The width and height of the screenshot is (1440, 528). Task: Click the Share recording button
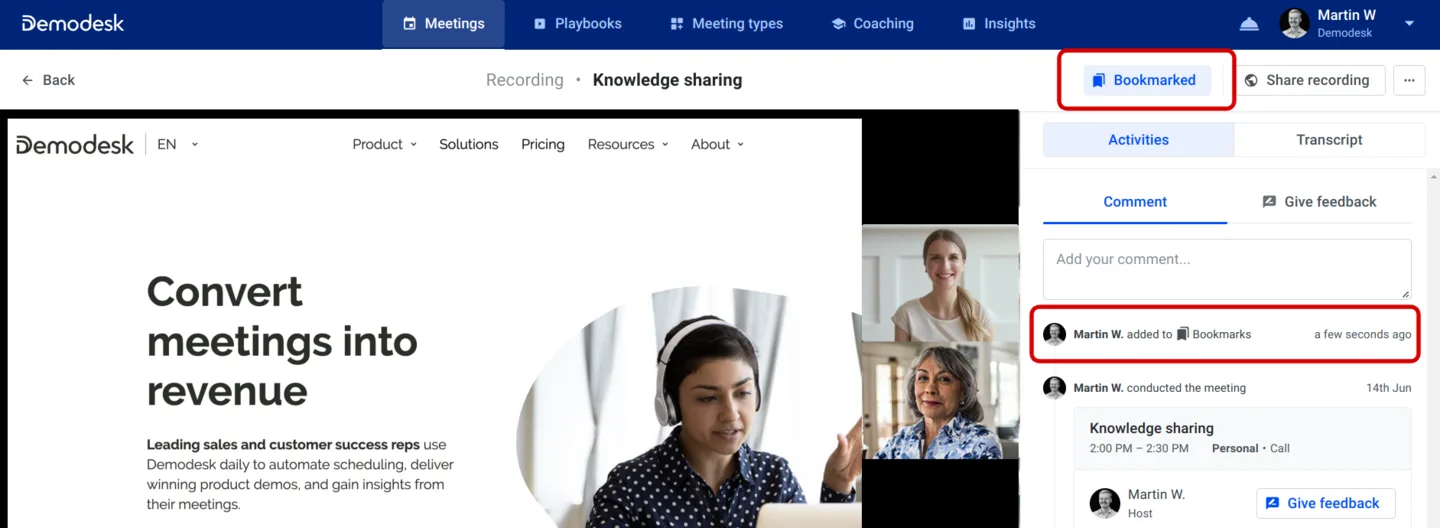[x=1308, y=80]
